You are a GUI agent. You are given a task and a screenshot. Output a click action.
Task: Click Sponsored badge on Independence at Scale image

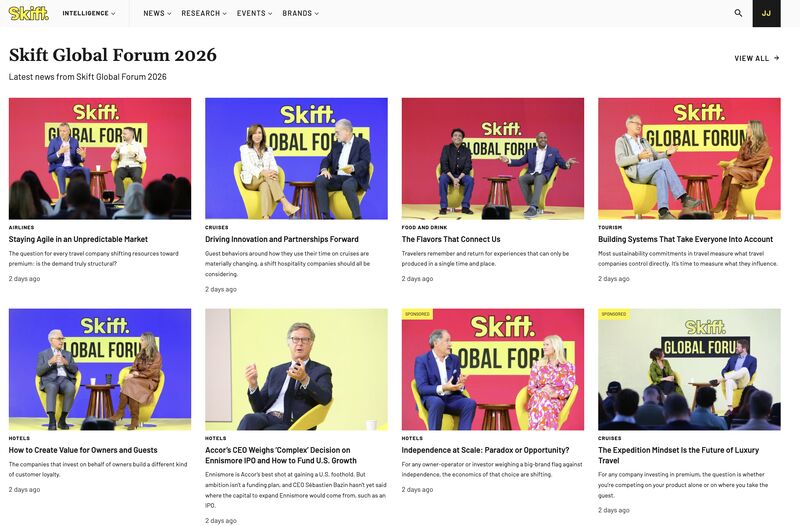(417, 314)
